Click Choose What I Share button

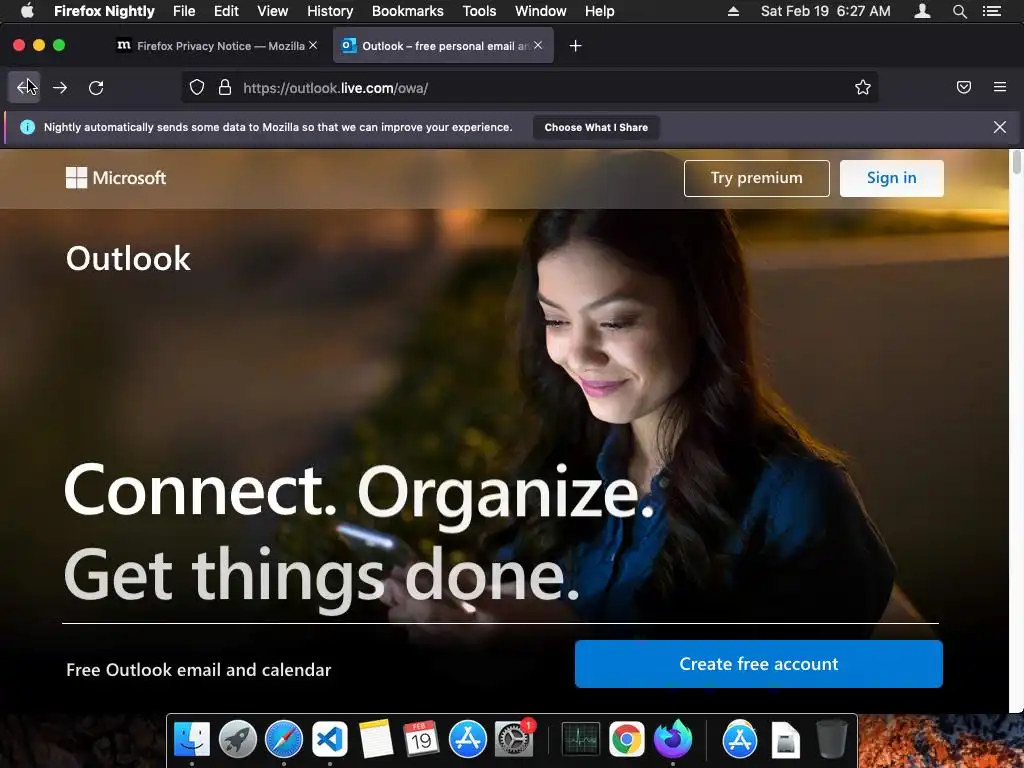pyautogui.click(x=596, y=127)
